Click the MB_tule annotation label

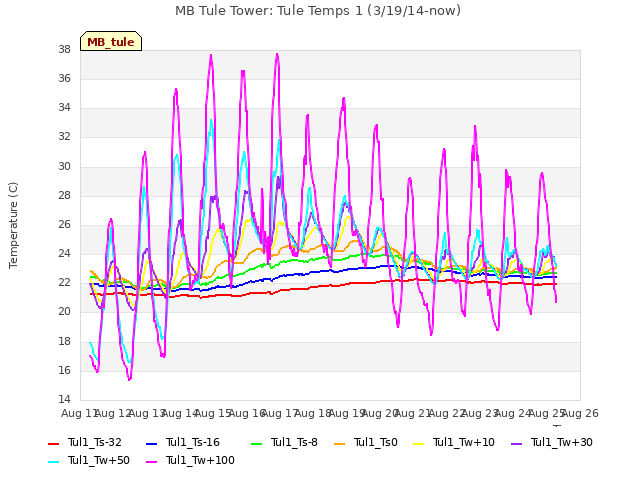(111, 41)
